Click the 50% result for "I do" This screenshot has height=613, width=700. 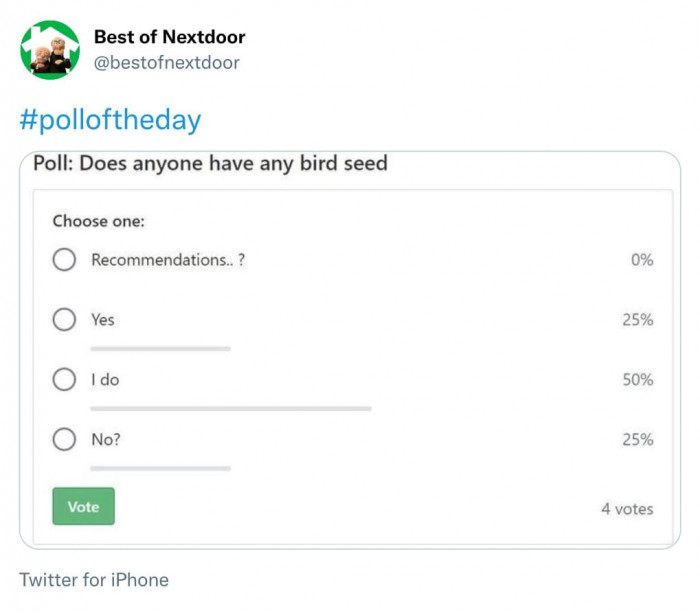(x=637, y=380)
